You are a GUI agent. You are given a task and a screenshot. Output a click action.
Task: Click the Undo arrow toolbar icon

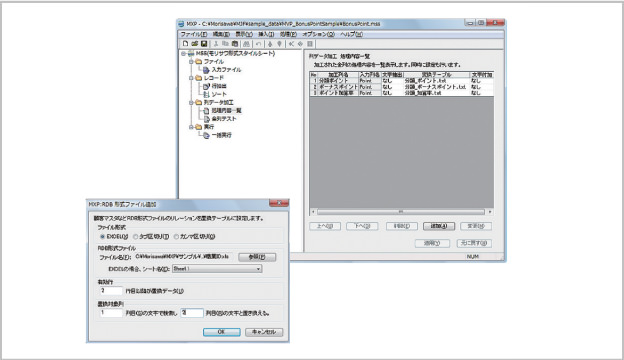pyautogui.click(x=259, y=44)
